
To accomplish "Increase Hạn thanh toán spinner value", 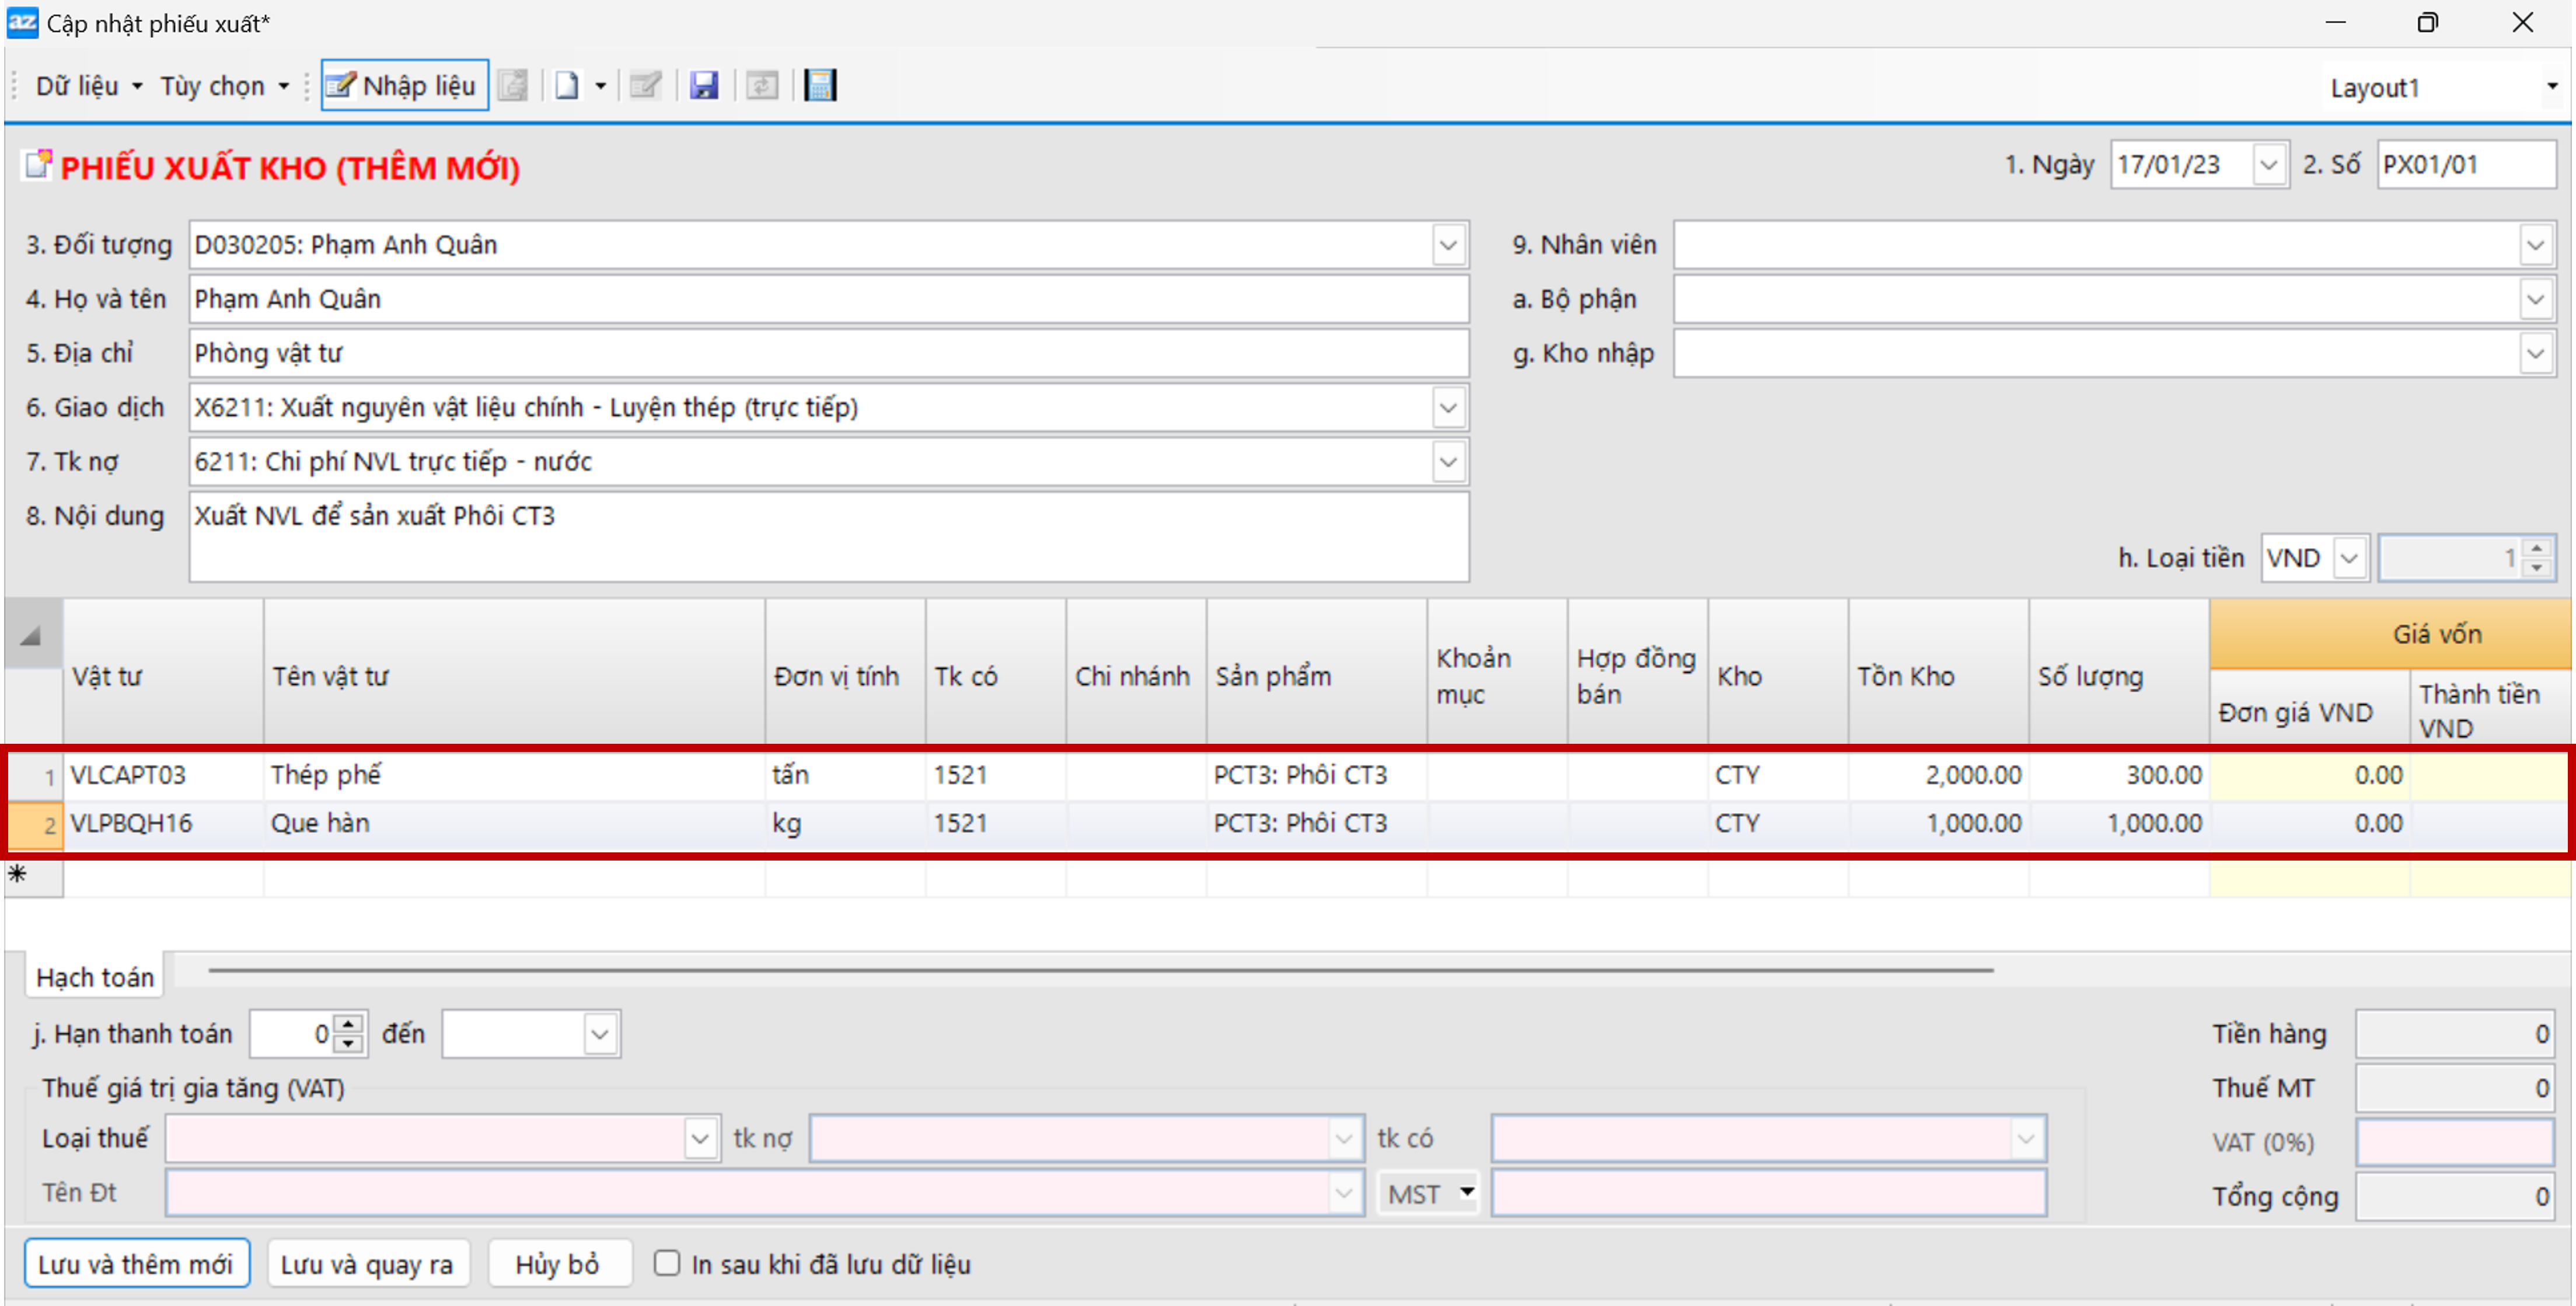I will click(x=348, y=1024).
